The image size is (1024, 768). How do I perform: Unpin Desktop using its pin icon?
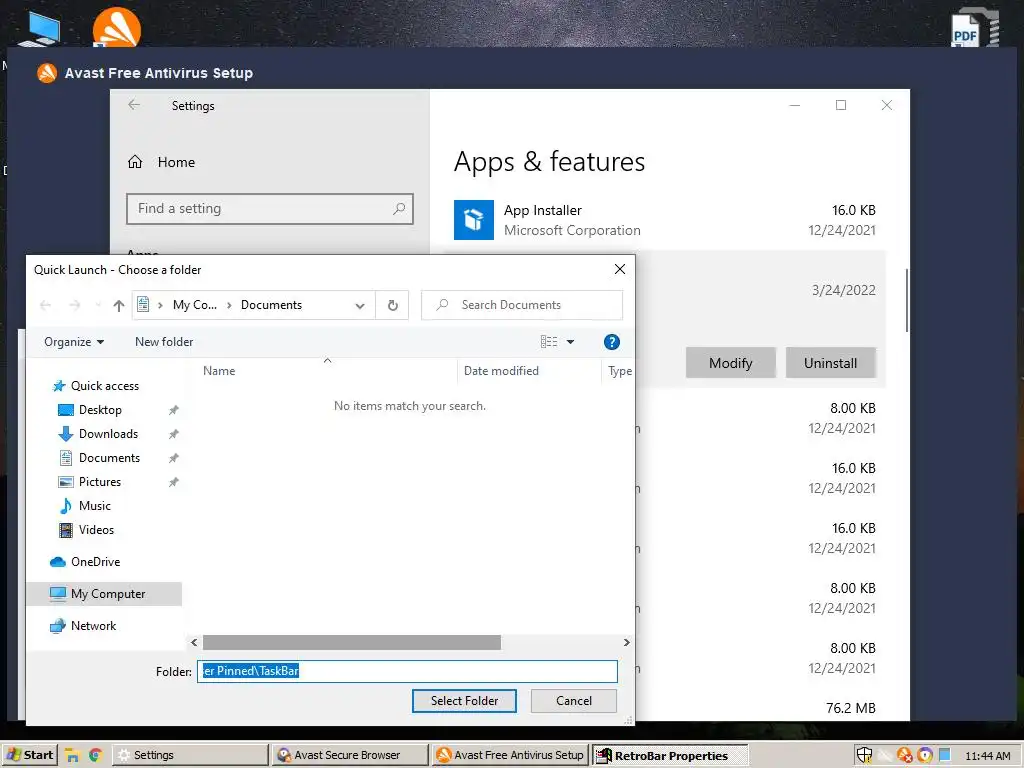pyautogui.click(x=173, y=410)
